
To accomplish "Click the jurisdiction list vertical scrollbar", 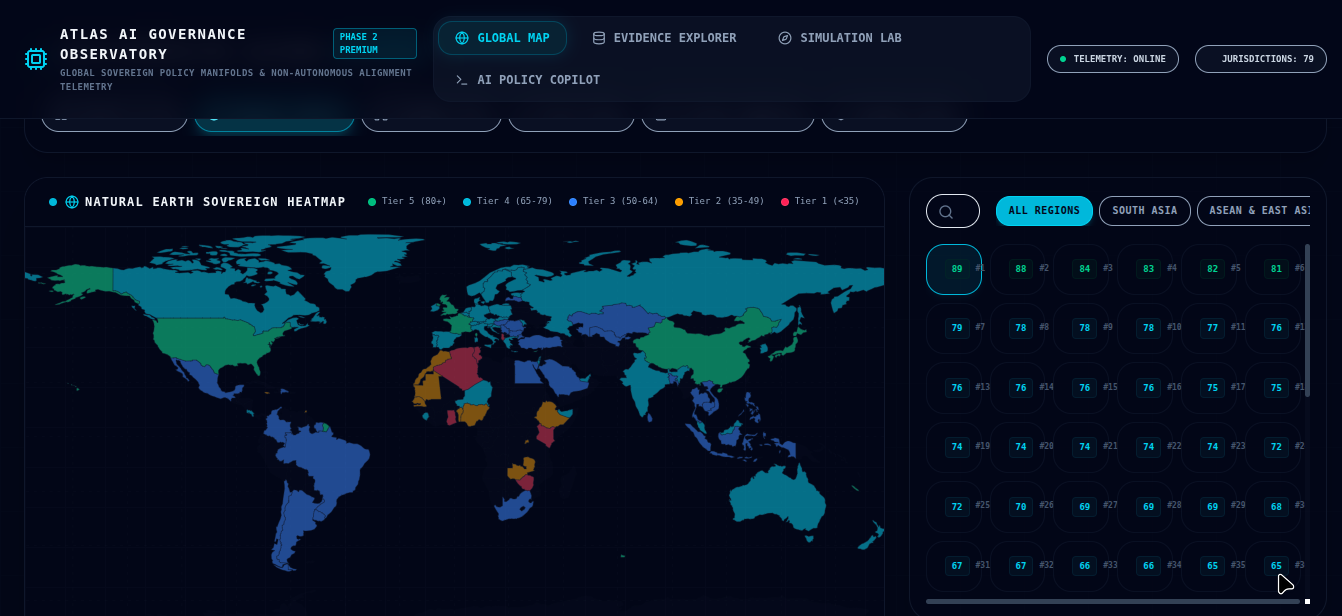I will [x=1307, y=320].
